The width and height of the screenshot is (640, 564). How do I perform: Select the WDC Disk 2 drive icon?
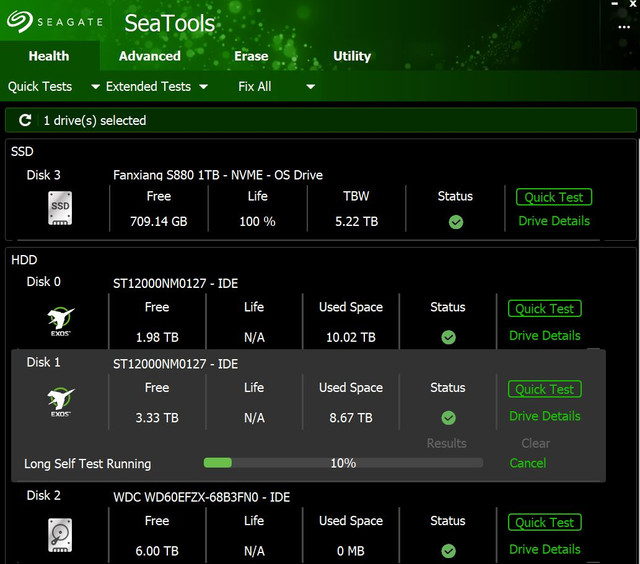(x=61, y=534)
